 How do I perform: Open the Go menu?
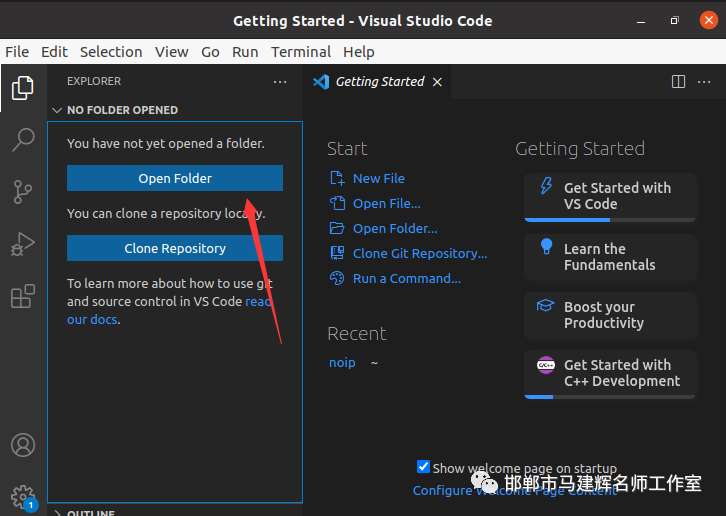(x=210, y=52)
